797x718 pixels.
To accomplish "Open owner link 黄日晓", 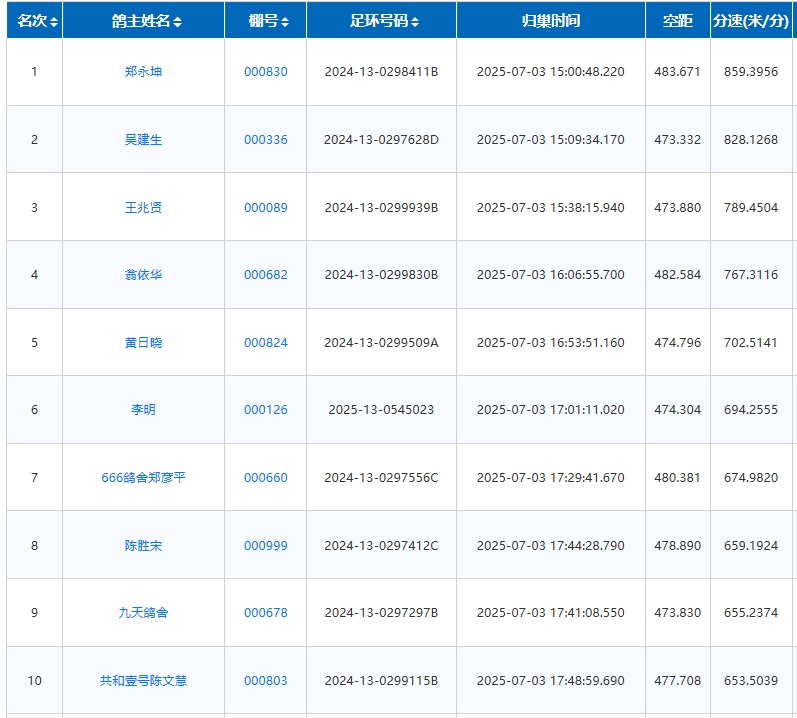I will click(143, 343).
